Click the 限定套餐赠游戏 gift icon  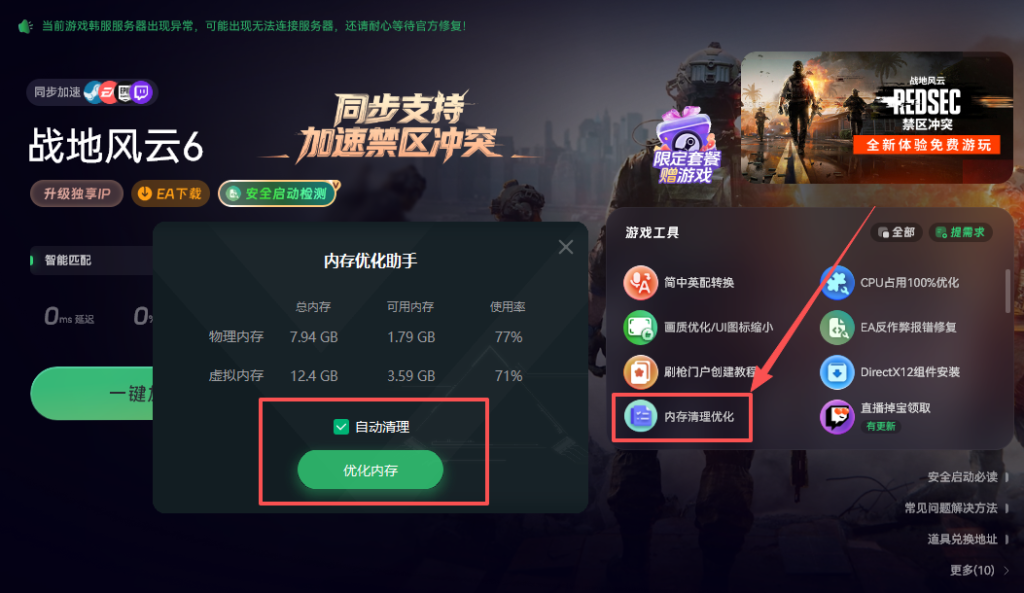point(686,146)
